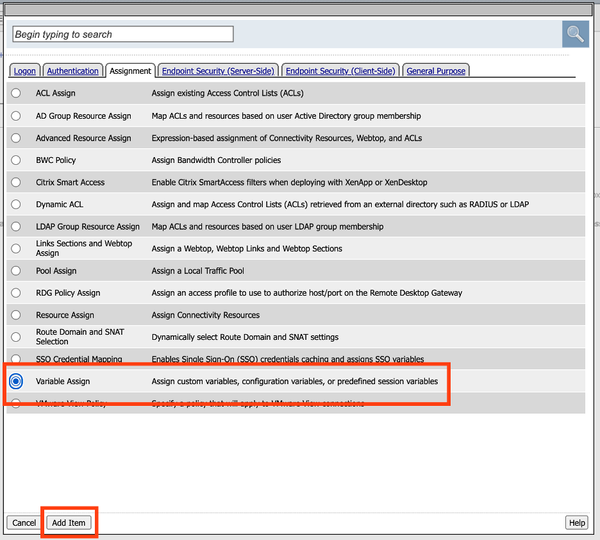Select the Variable Assign radio button
The image size is (600, 540).
(x=16, y=381)
